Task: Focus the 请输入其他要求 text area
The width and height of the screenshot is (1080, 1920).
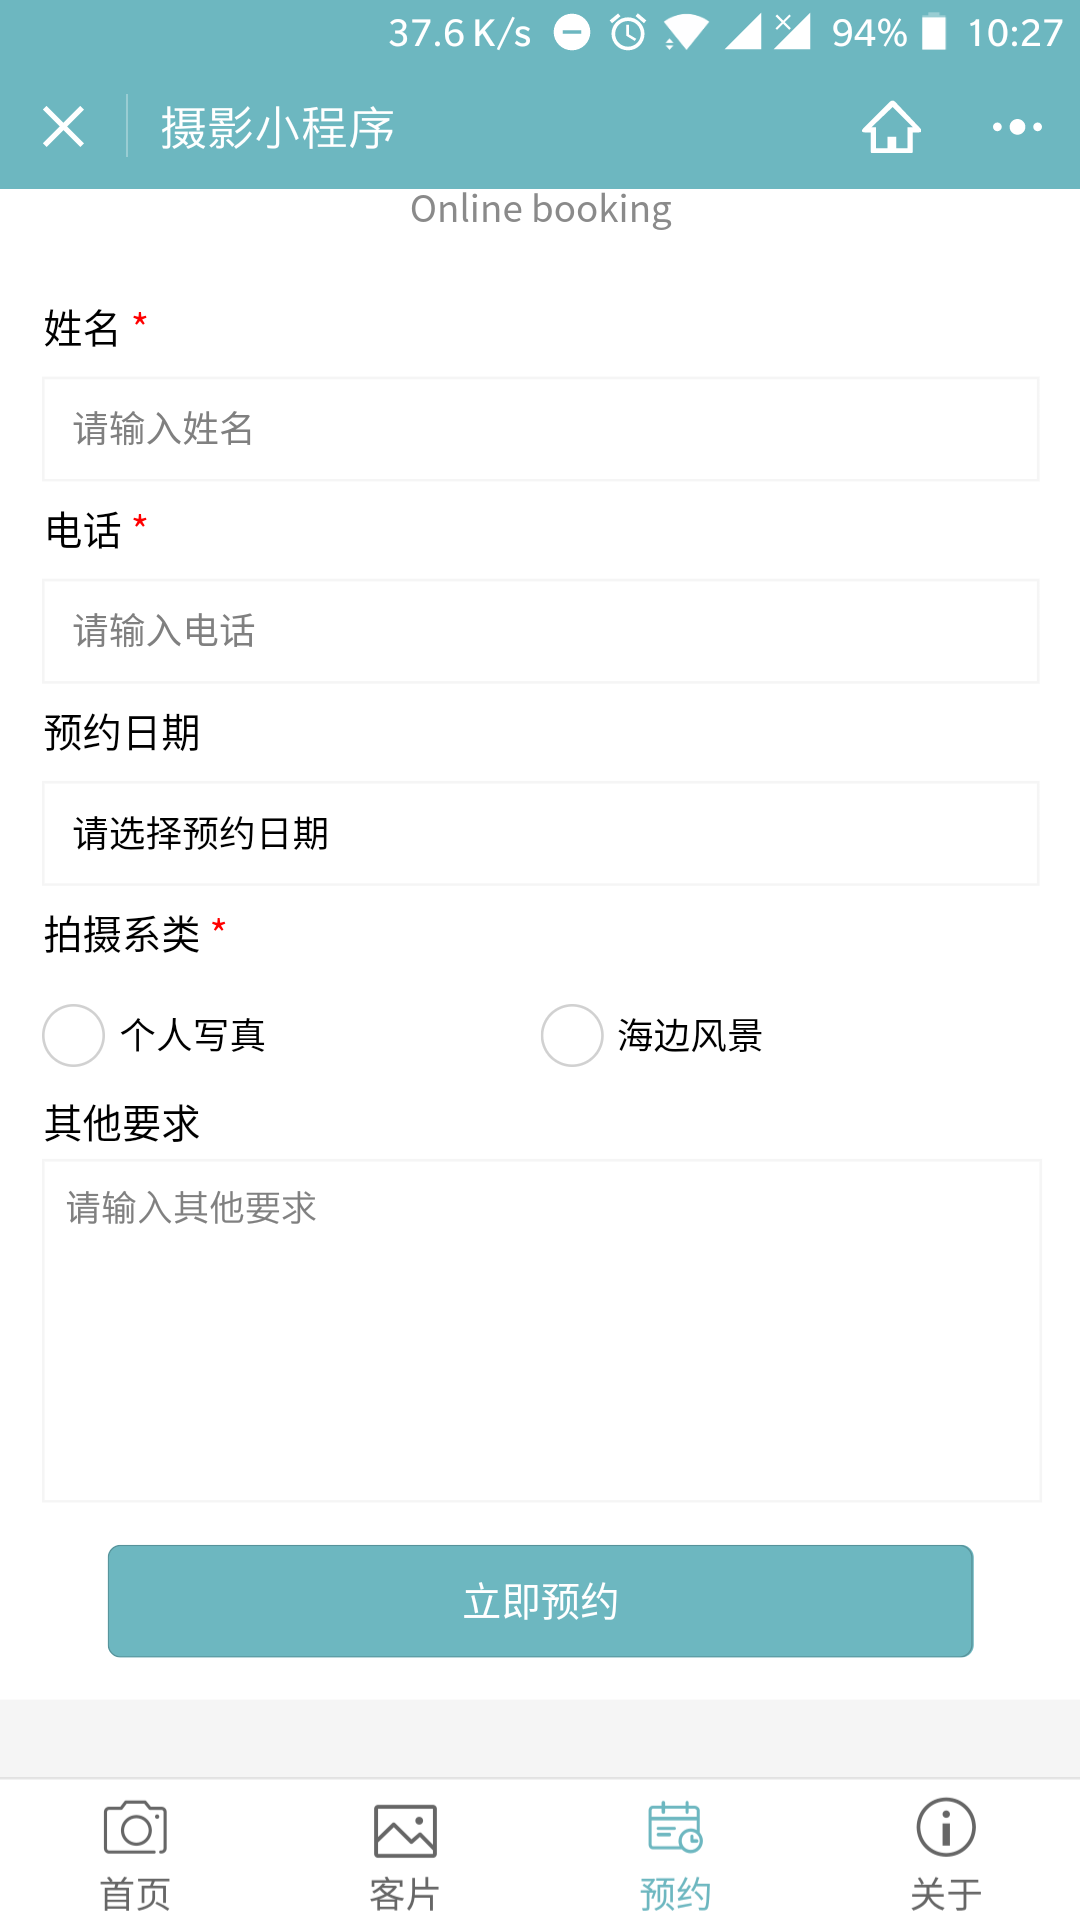Action: pyautogui.click(x=540, y=1330)
